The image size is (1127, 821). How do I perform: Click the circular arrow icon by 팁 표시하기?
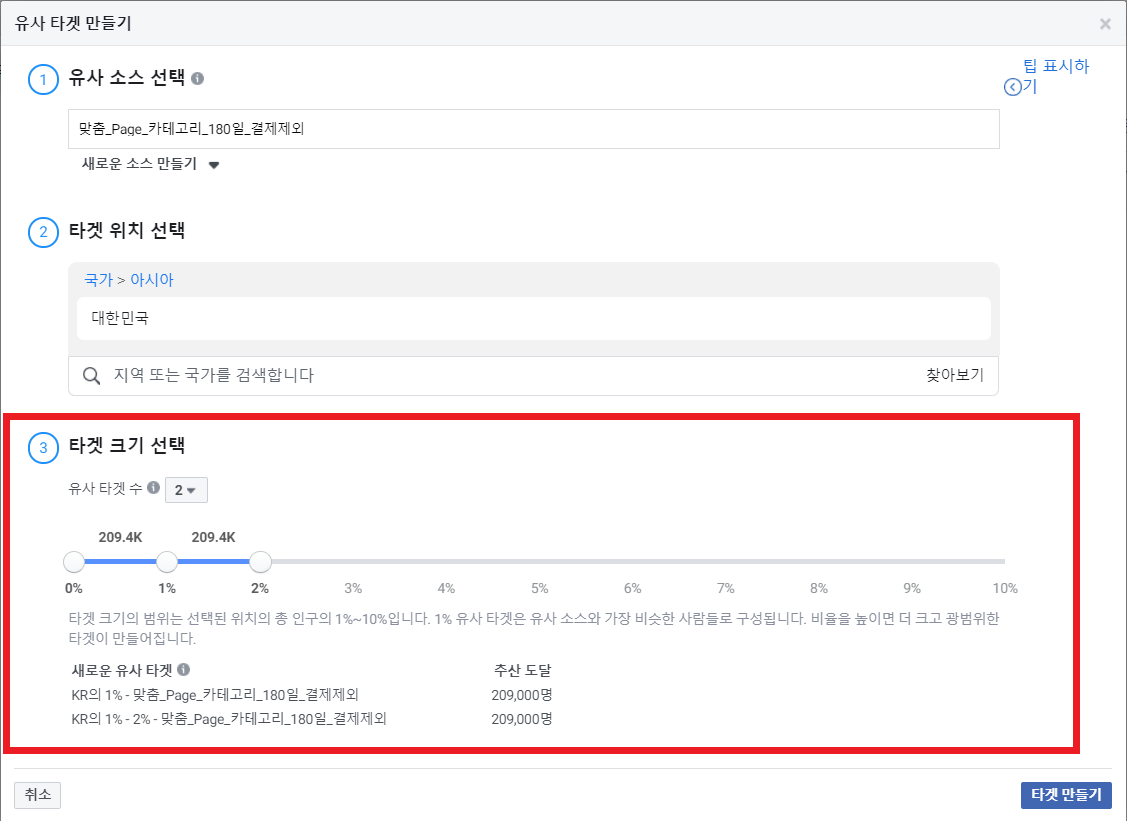pyautogui.click(x=1012, y=87)
